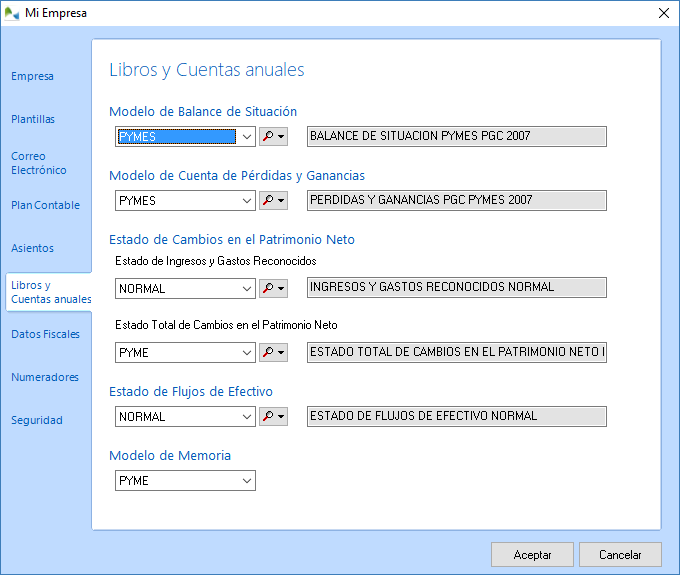Click the Modelo de Memoria heading

point(170,455)
